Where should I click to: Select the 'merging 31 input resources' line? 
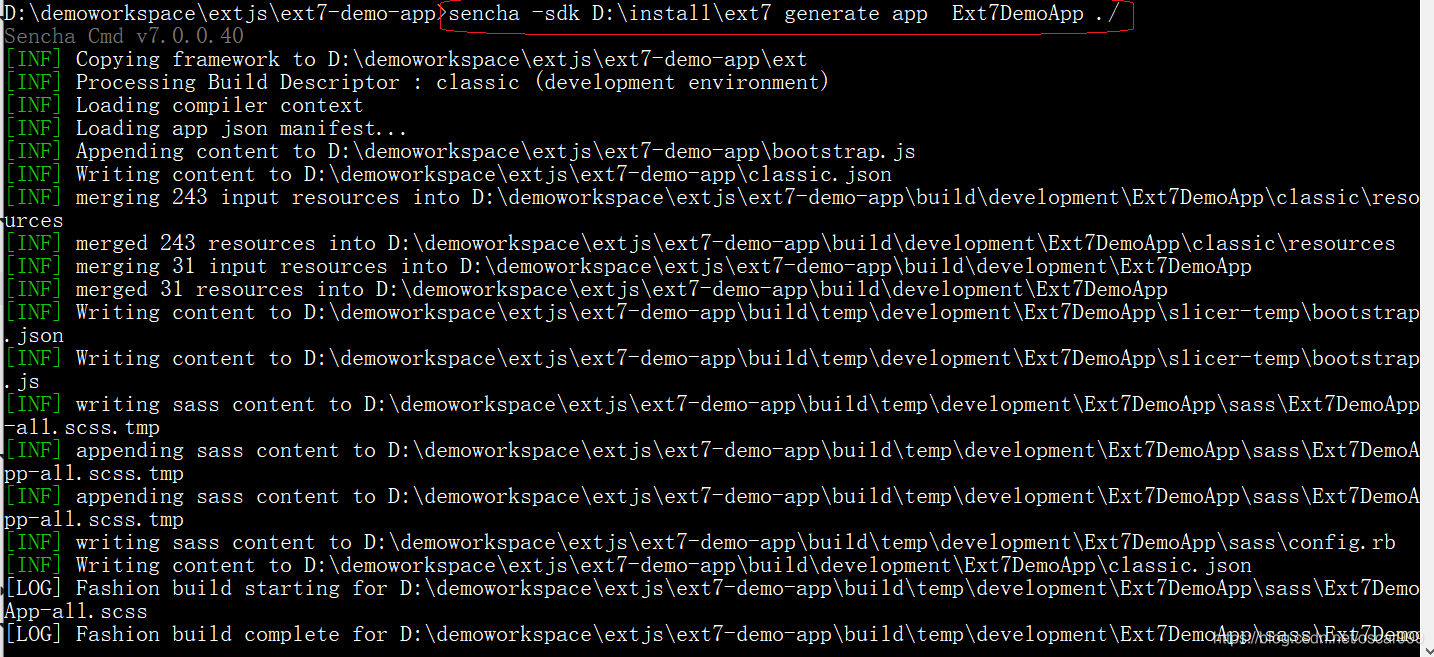pyautogui.click(x=628, y=266)
